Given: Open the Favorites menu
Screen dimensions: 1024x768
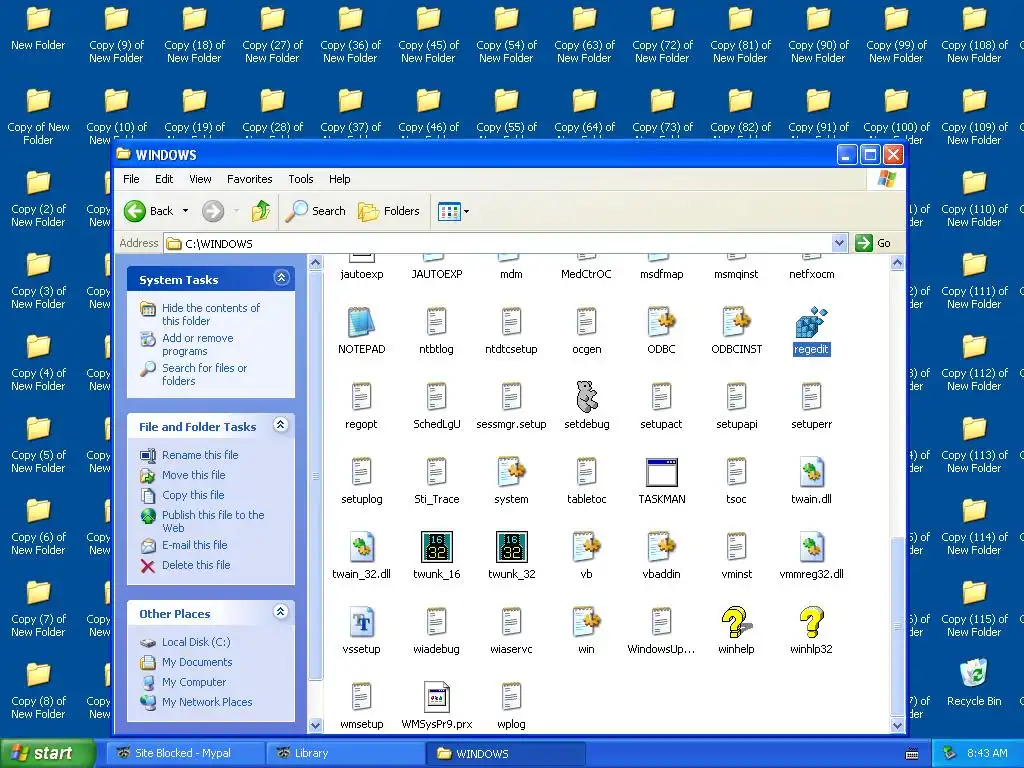Looking at the screenshot, I should [249, 179].
